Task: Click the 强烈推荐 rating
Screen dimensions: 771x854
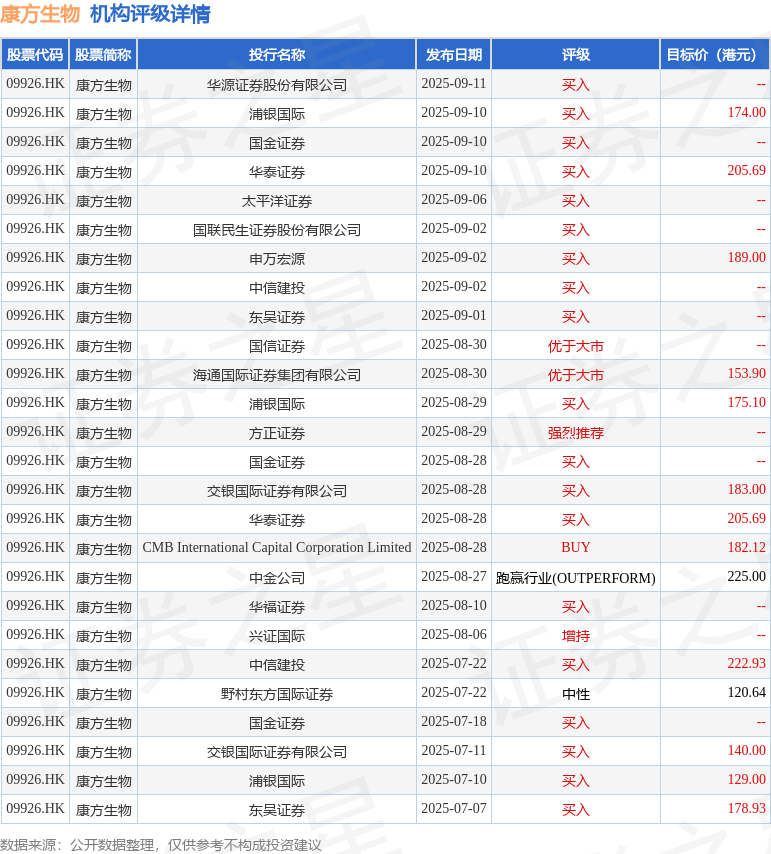Action: (576, 433)
